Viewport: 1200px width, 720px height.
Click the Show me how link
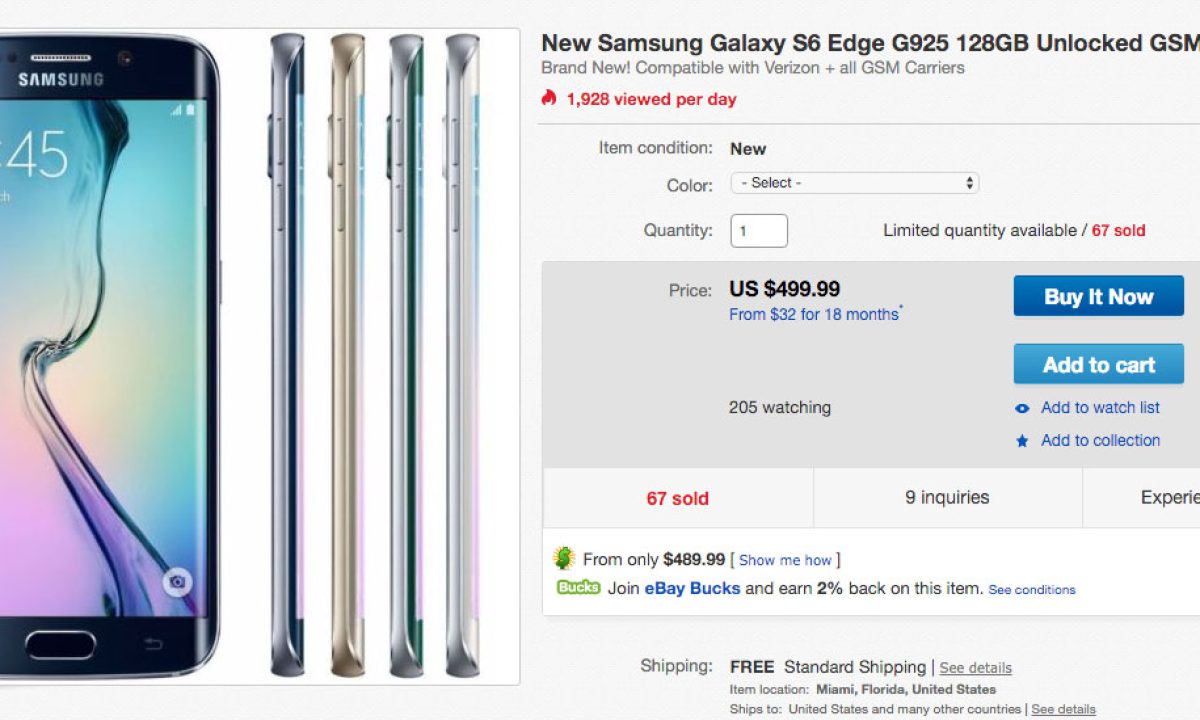[785, 560]
